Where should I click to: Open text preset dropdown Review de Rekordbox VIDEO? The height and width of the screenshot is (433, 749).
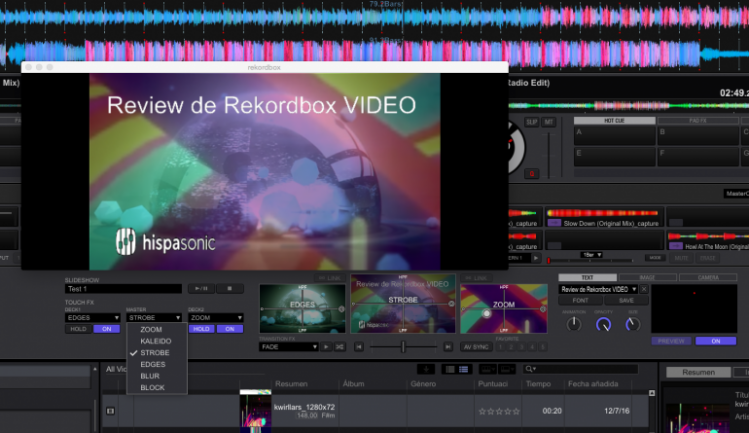[599, 289]
